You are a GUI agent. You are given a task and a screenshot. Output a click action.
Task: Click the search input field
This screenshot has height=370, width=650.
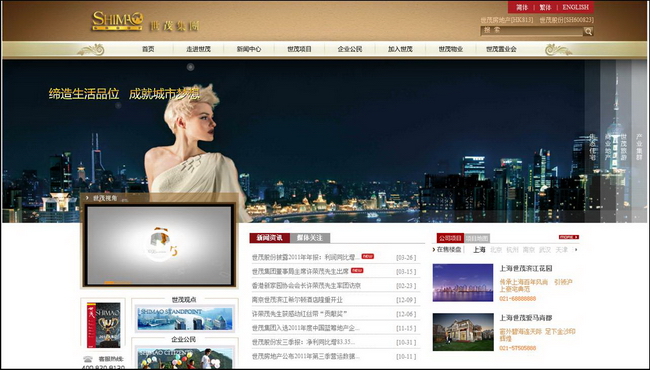click(x=532, y=31)
